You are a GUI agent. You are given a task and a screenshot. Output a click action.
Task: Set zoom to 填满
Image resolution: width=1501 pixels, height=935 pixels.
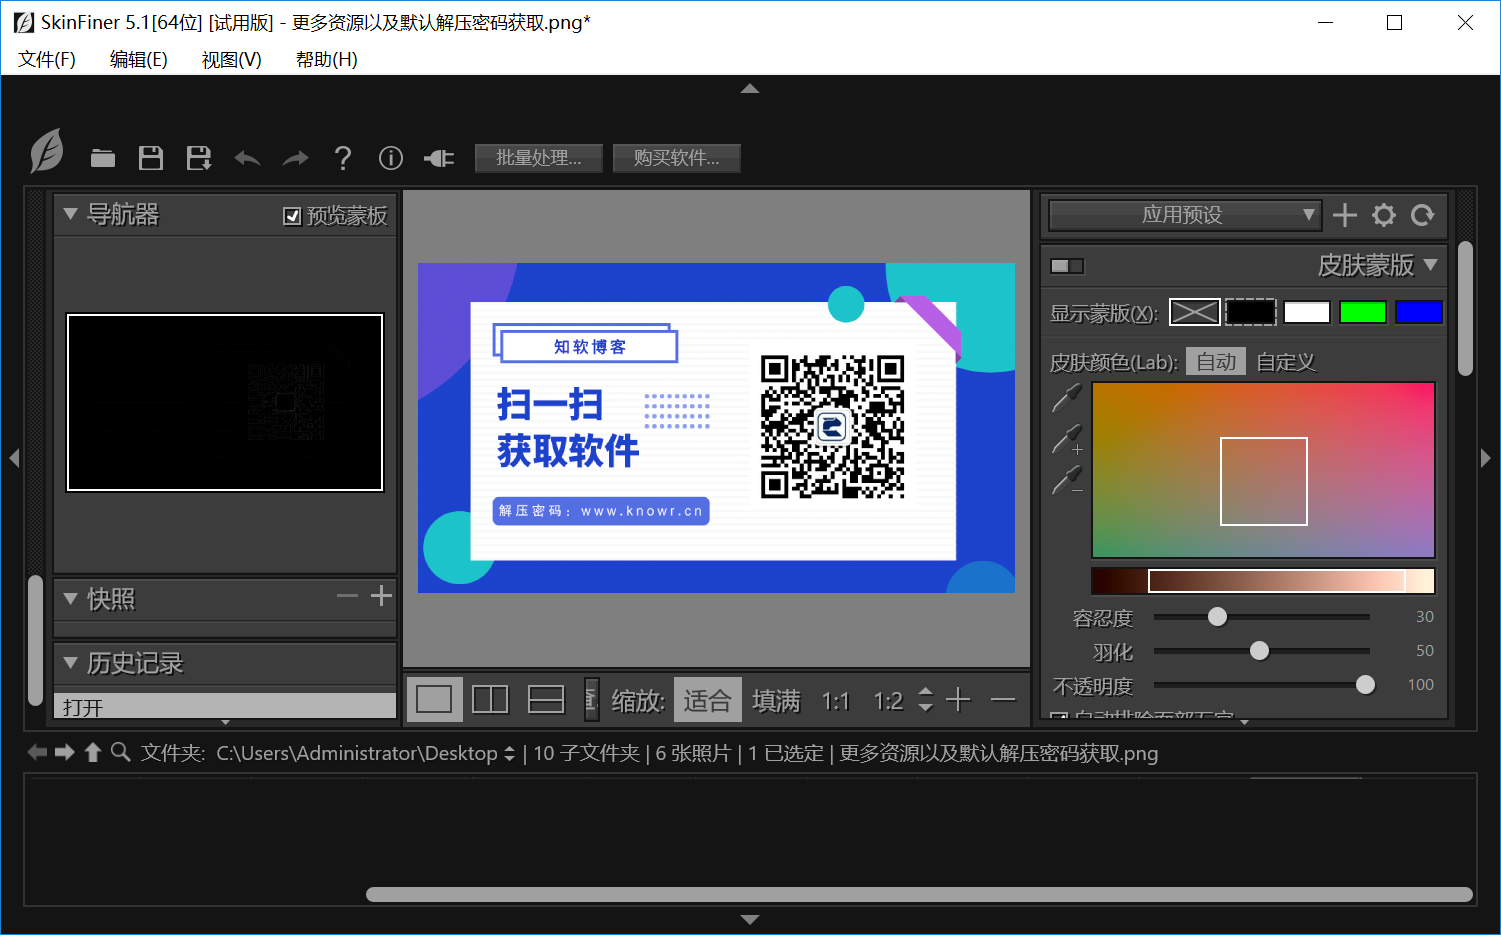777,700
